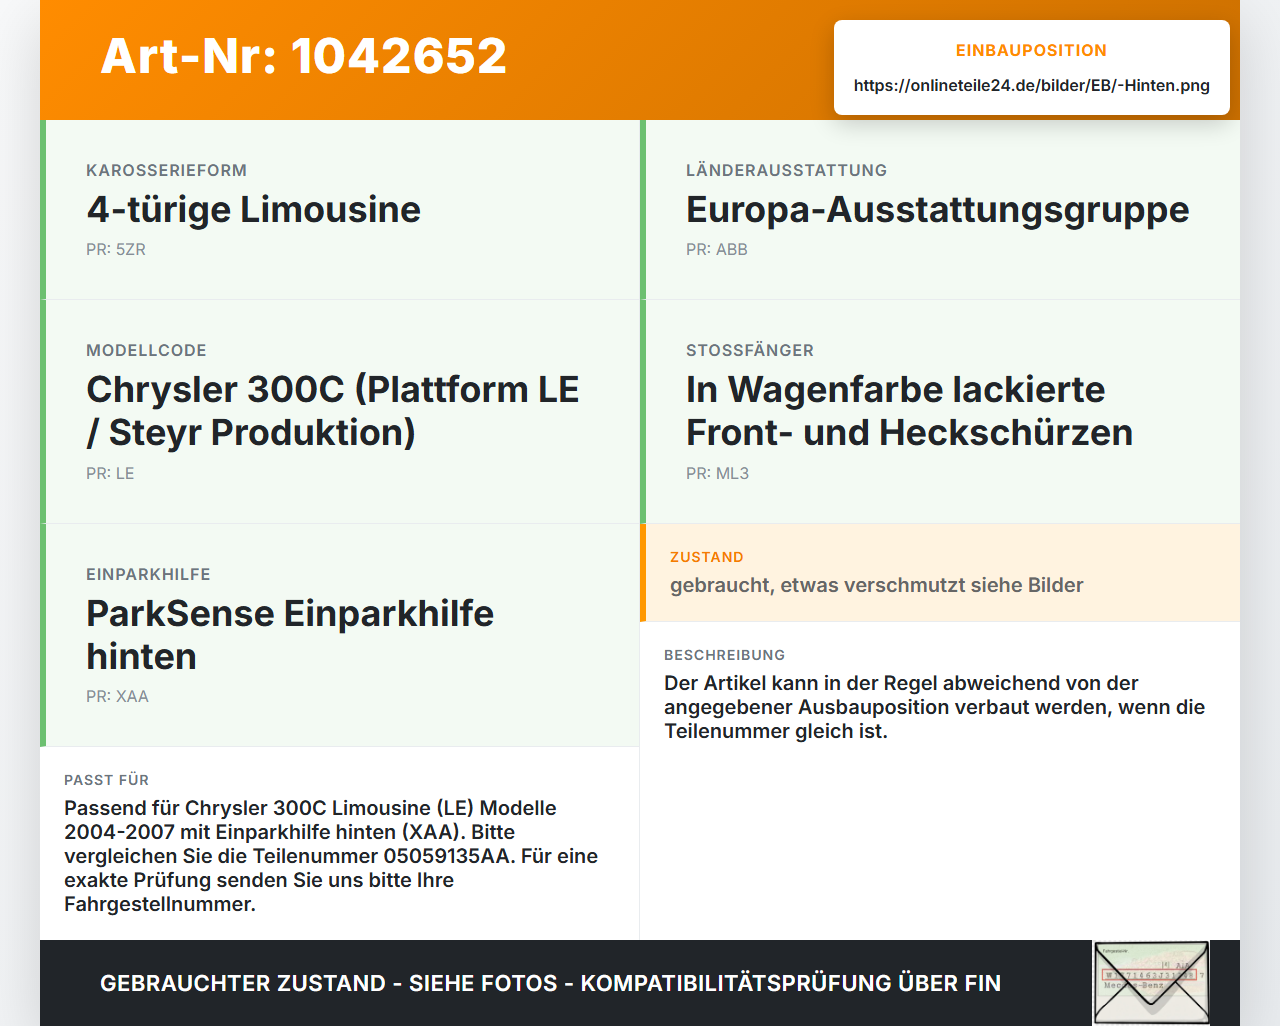The height and width of the screenshot is (1026, 1280).
Task: Open the Einbauposition image URL link
Action: coord(1031,86)
